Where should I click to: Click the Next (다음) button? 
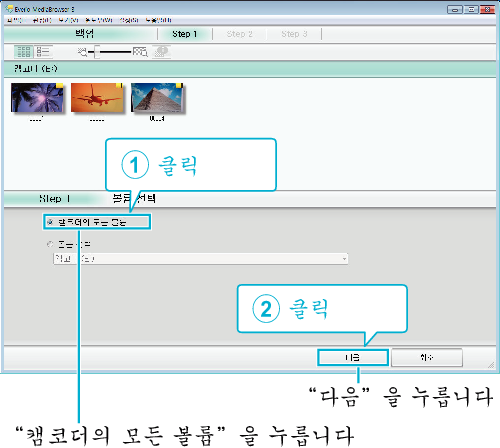click(x=353, y=358)
